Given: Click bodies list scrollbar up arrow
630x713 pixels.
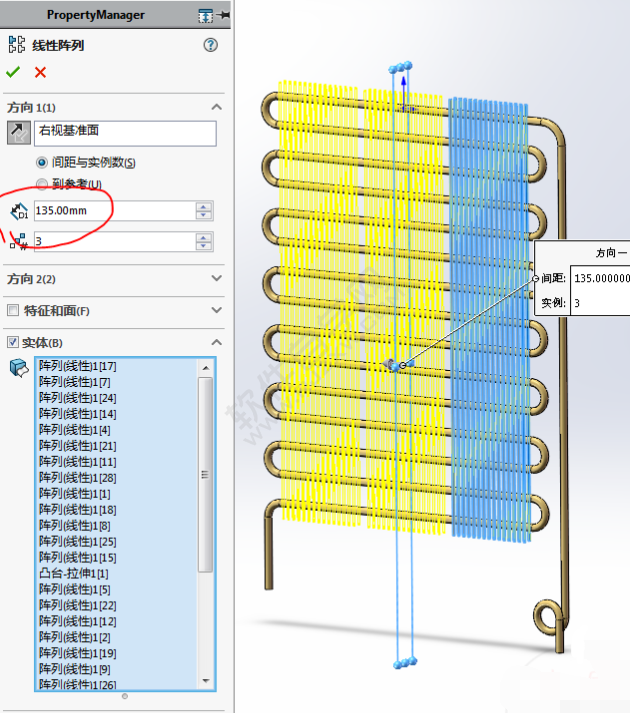Looking at the screenshot, I should (206, 367).
